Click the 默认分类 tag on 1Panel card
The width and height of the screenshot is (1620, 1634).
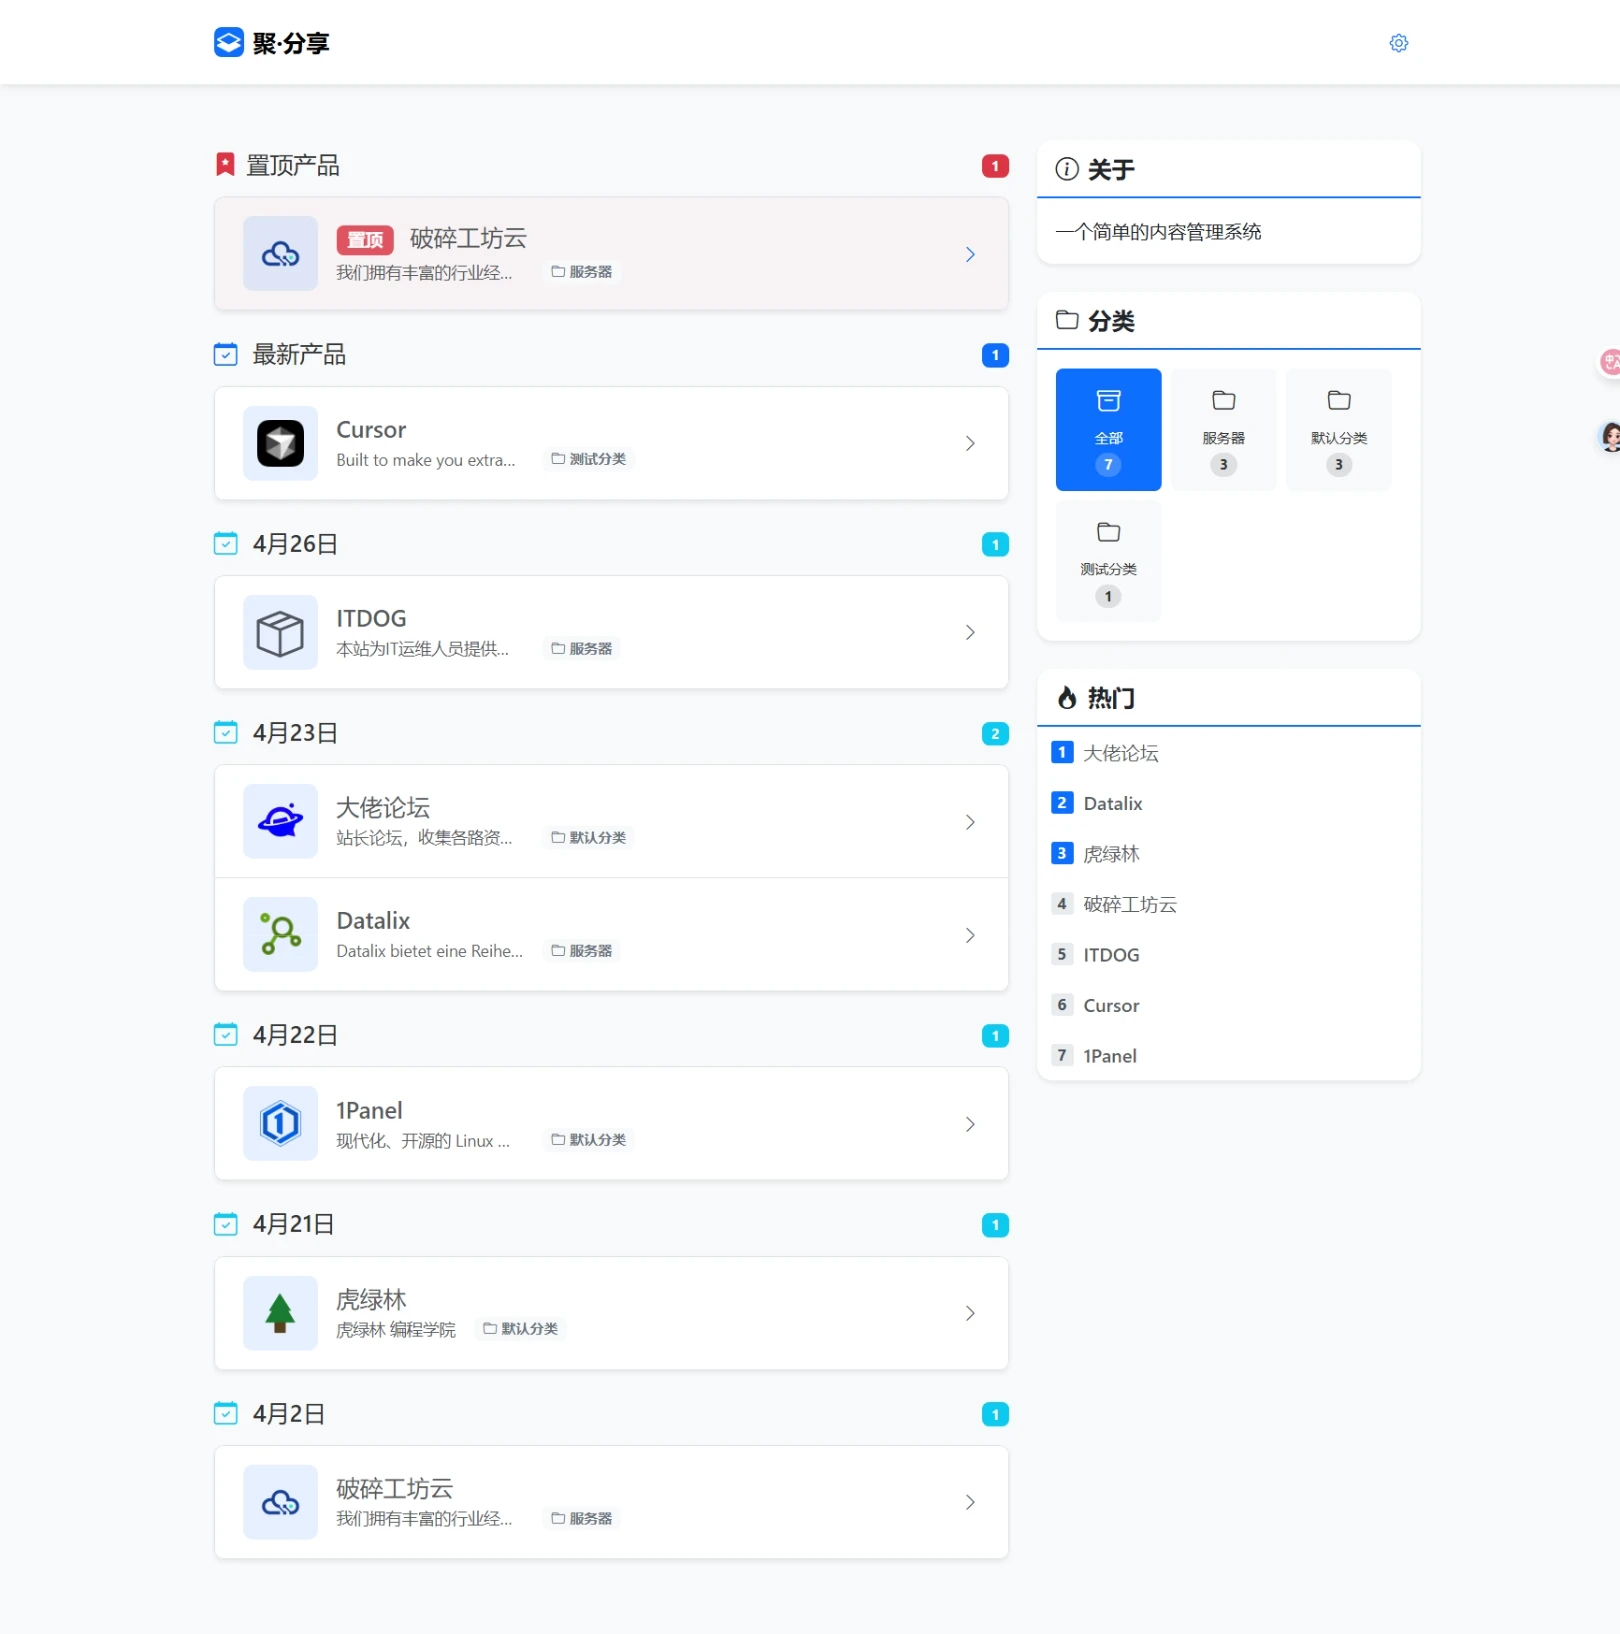589,1140
